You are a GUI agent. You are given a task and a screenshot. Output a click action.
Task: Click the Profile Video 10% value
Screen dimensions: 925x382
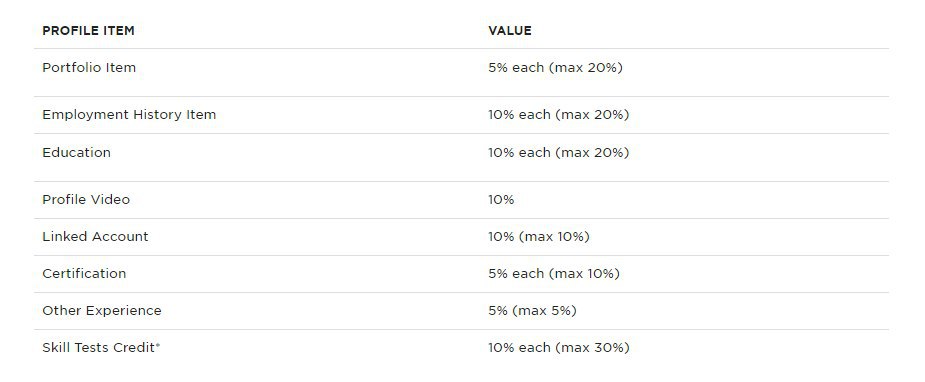501,200
